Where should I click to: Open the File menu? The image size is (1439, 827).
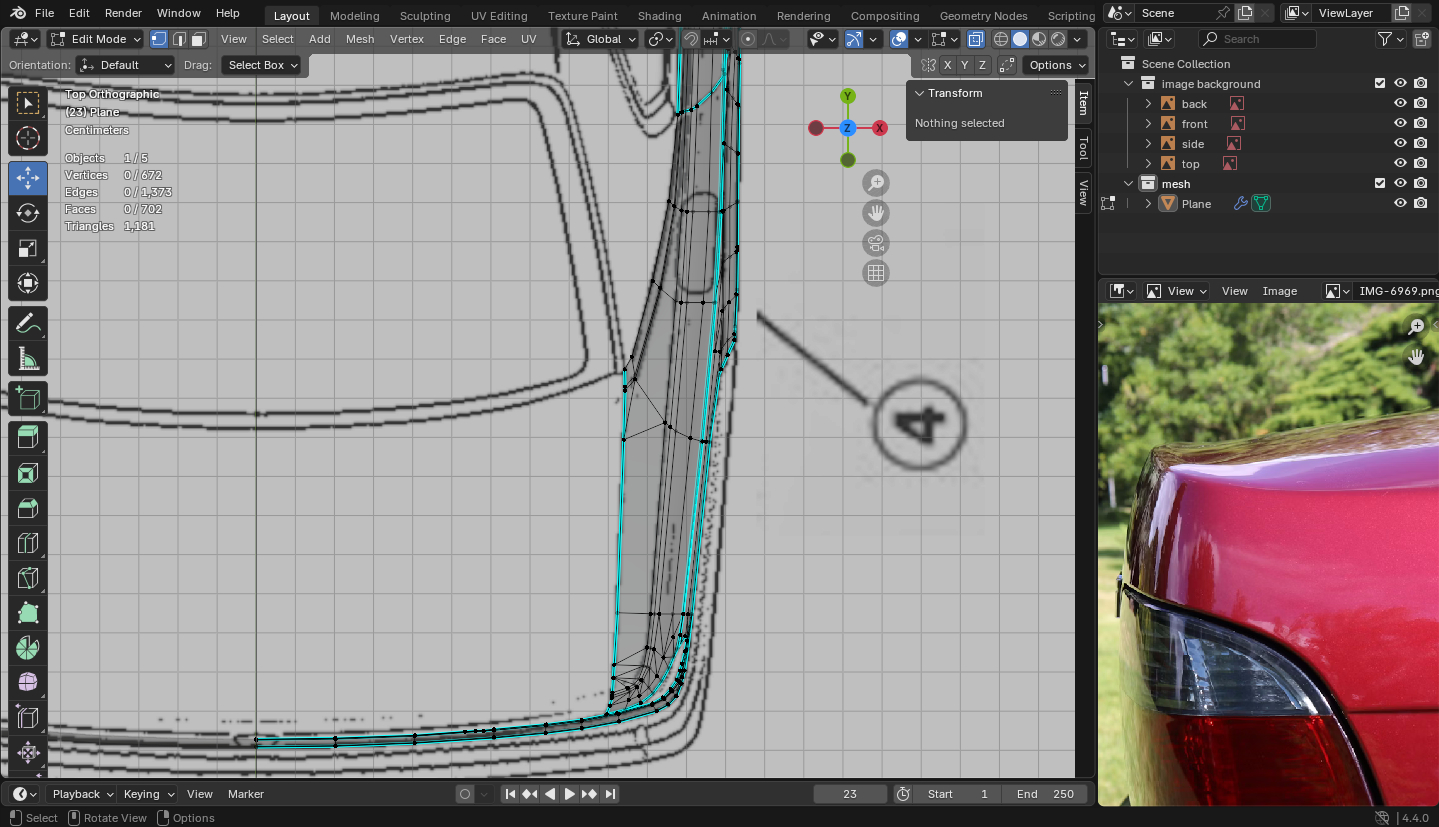click(44, 13)
